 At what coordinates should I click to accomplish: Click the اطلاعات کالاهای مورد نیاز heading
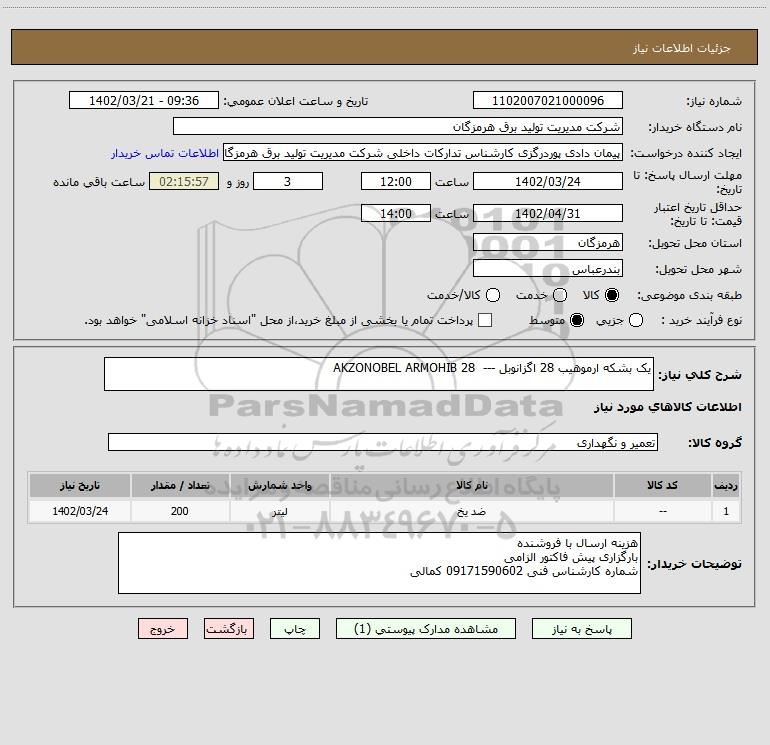click(x=668, y=407)
